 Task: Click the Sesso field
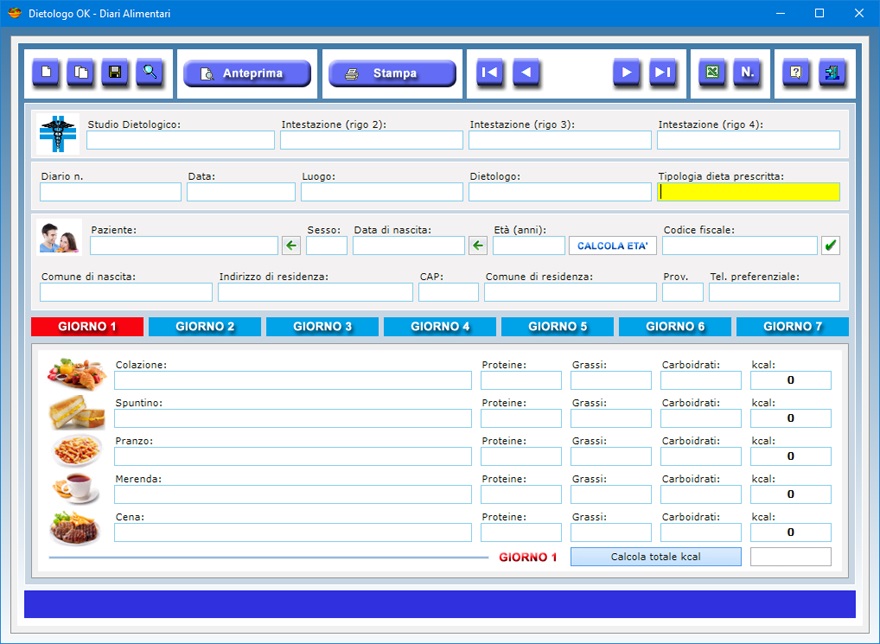coord(327,246)
